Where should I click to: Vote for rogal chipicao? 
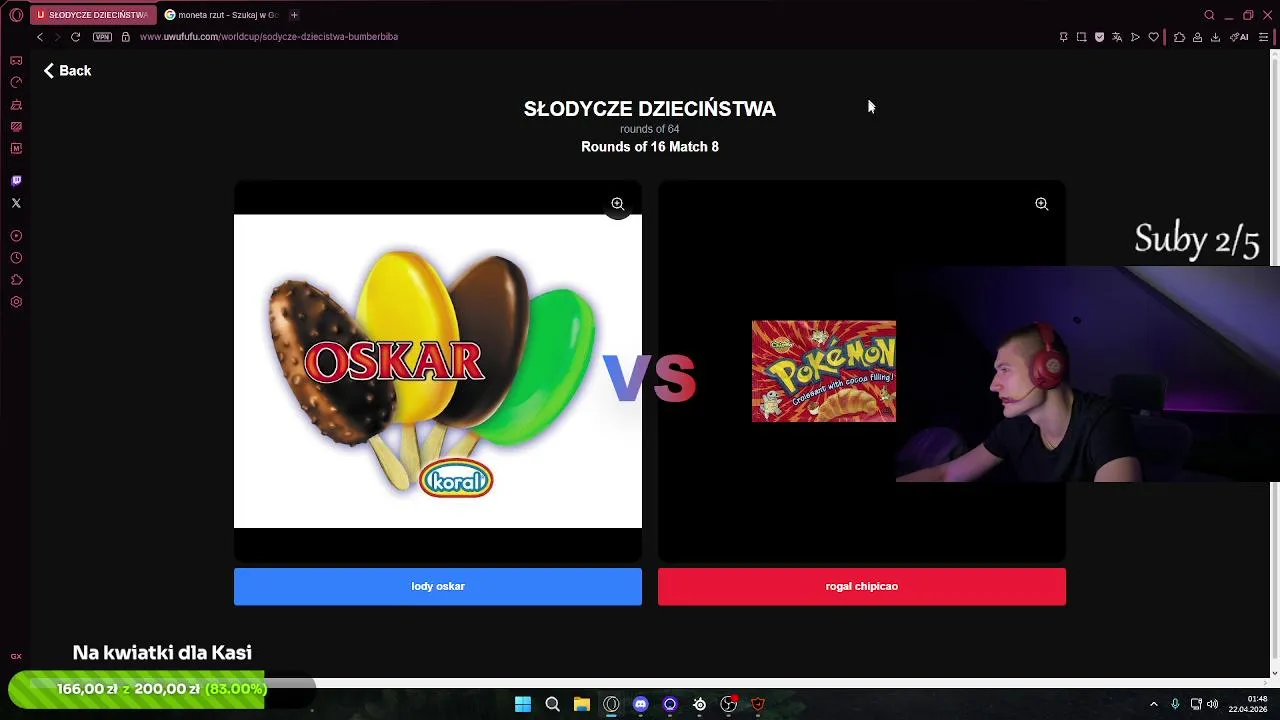point(862,586)
